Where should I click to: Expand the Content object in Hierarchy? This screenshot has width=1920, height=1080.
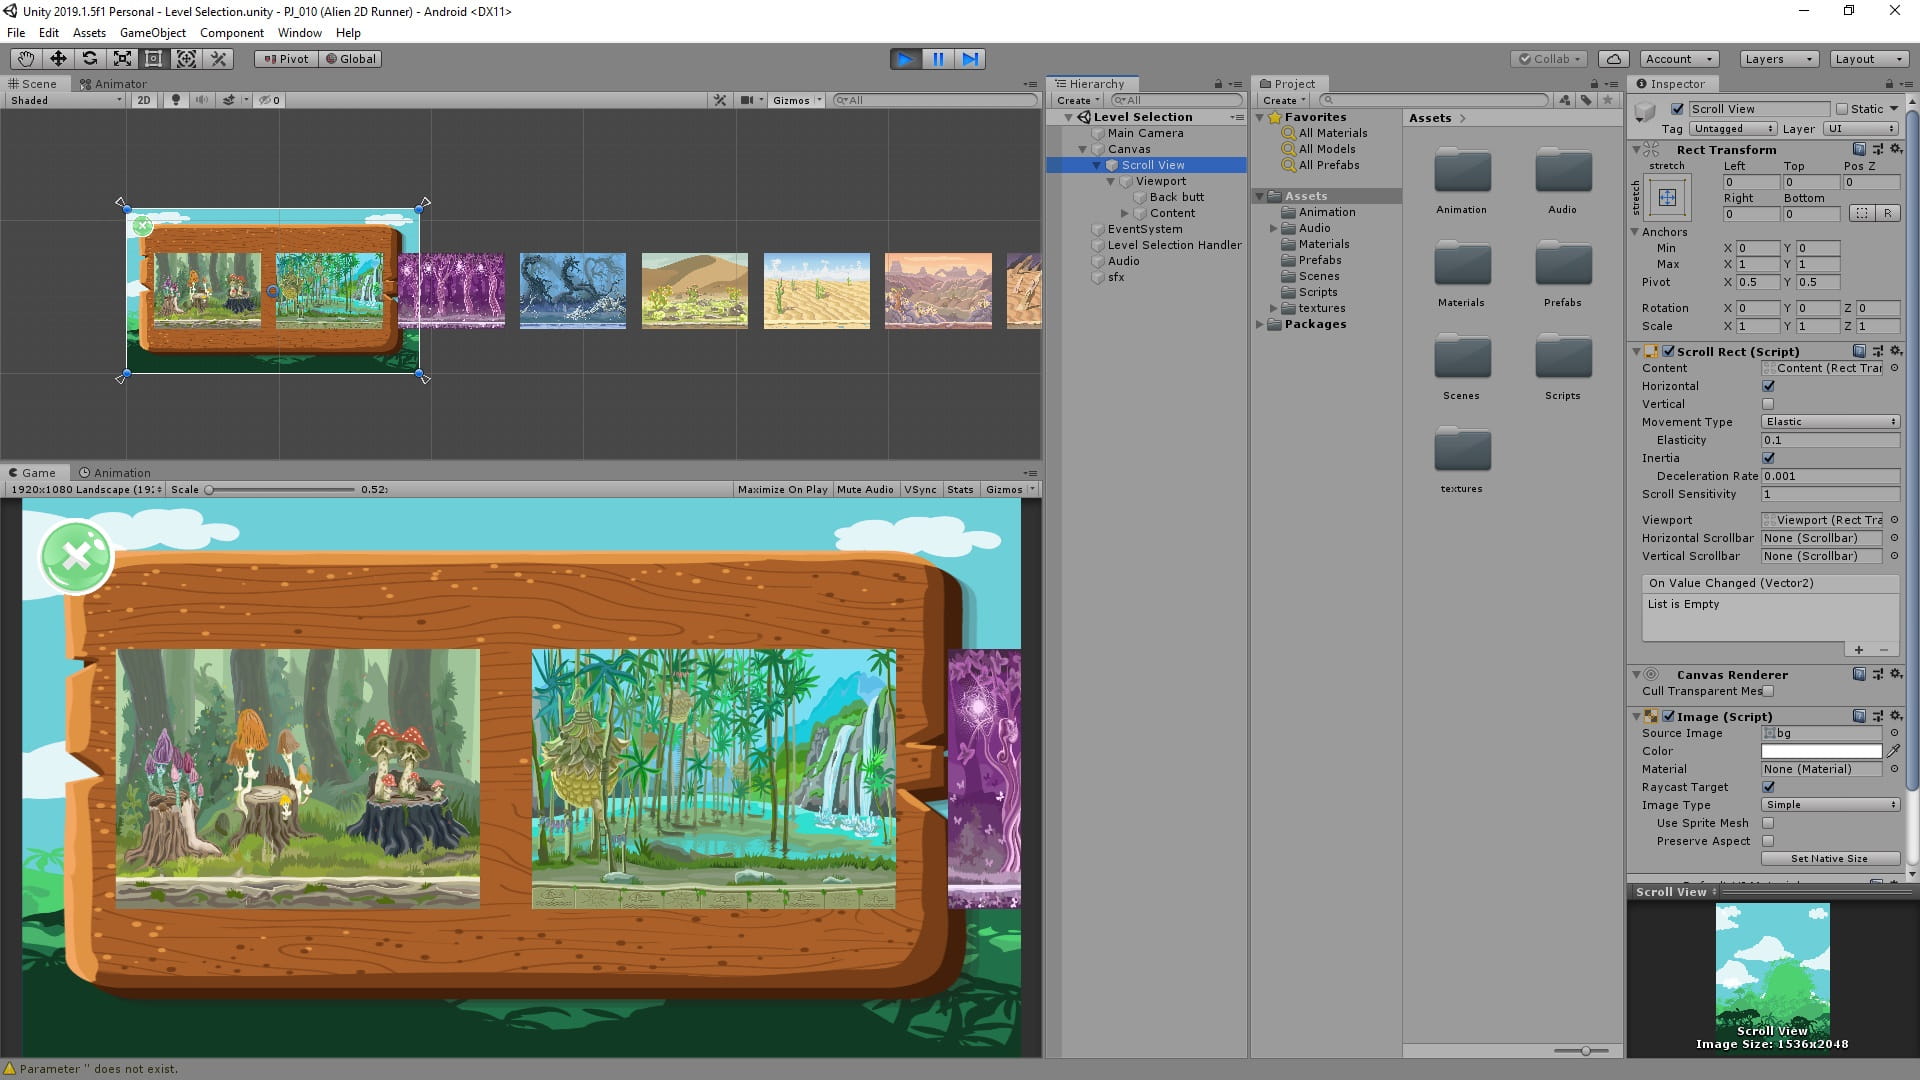click(1125, 213)
